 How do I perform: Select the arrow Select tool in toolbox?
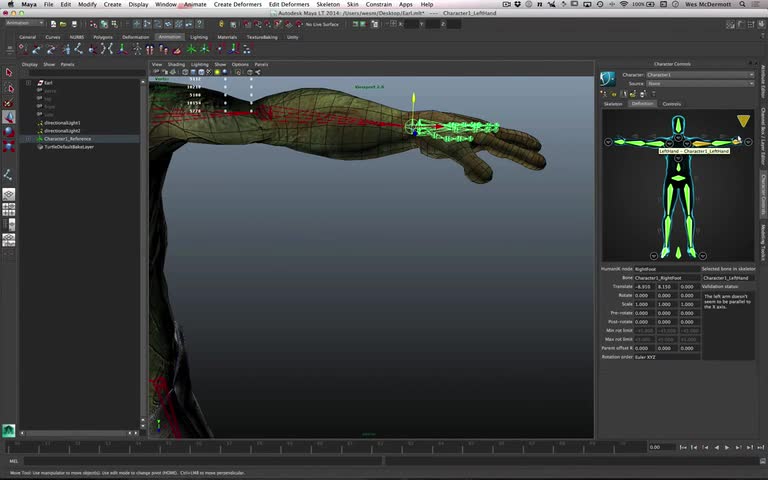point(9,72)
